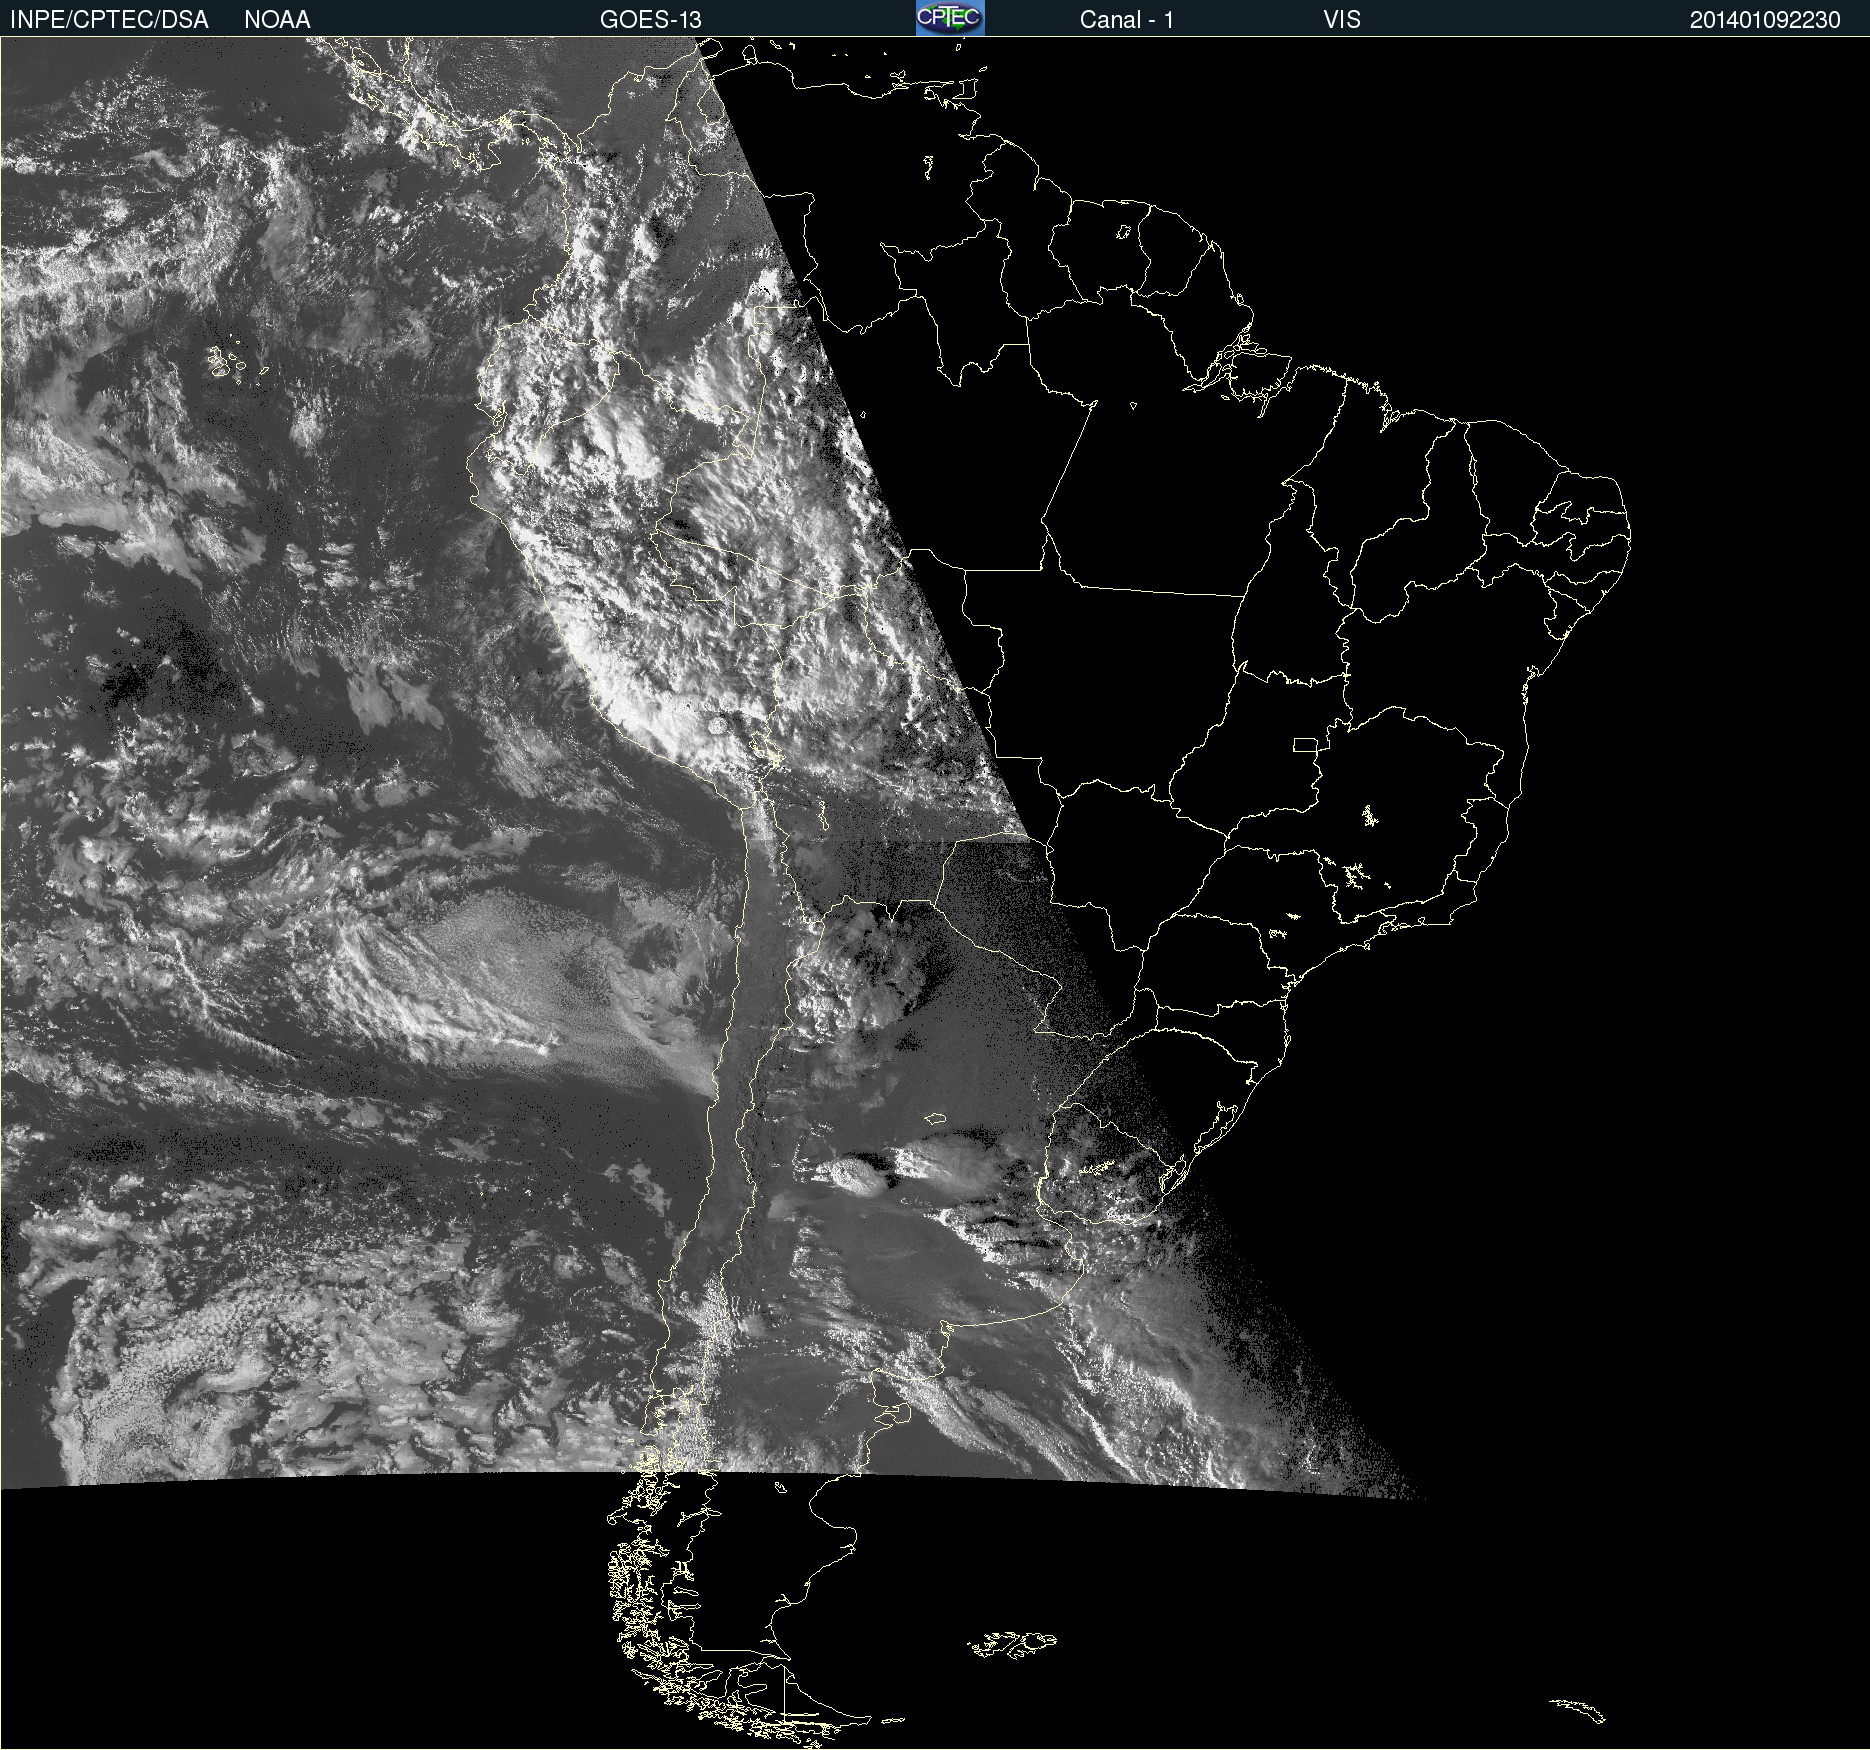1870x1750 pixels.
Task: Click the Mar Chiquita lake outline in Argentina
Action: click(935, 1118)
